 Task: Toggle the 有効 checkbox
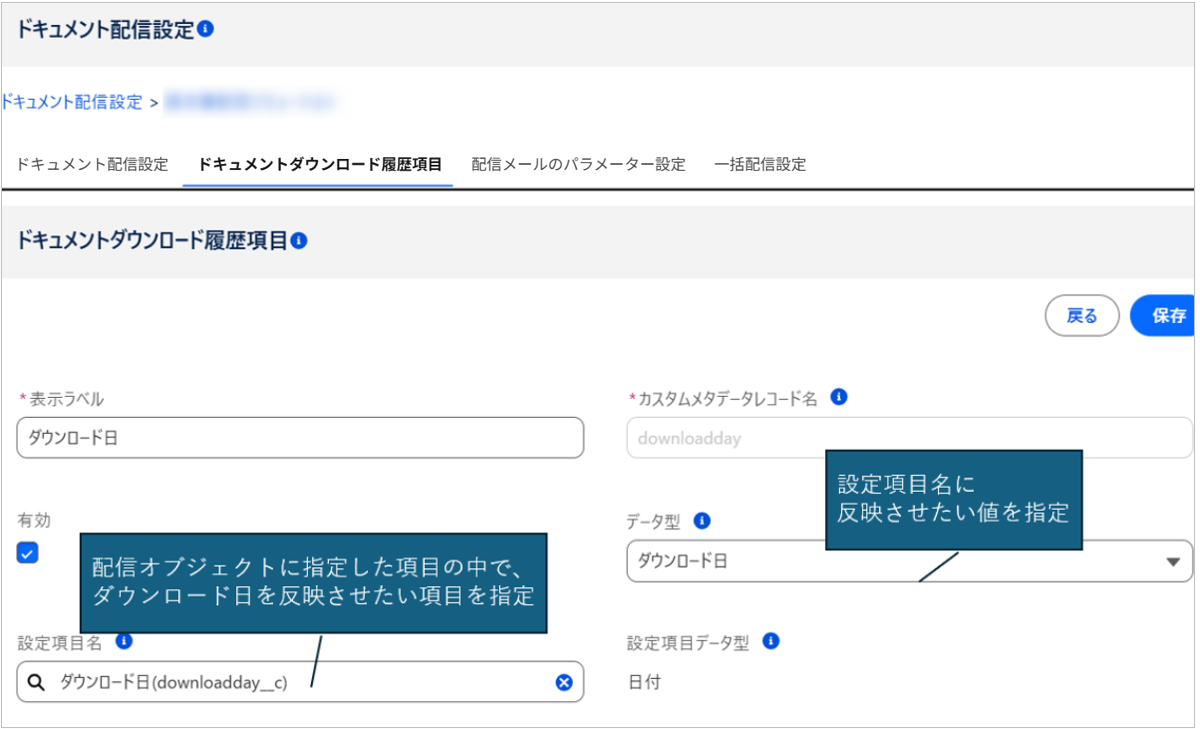(x=28, y=553)
